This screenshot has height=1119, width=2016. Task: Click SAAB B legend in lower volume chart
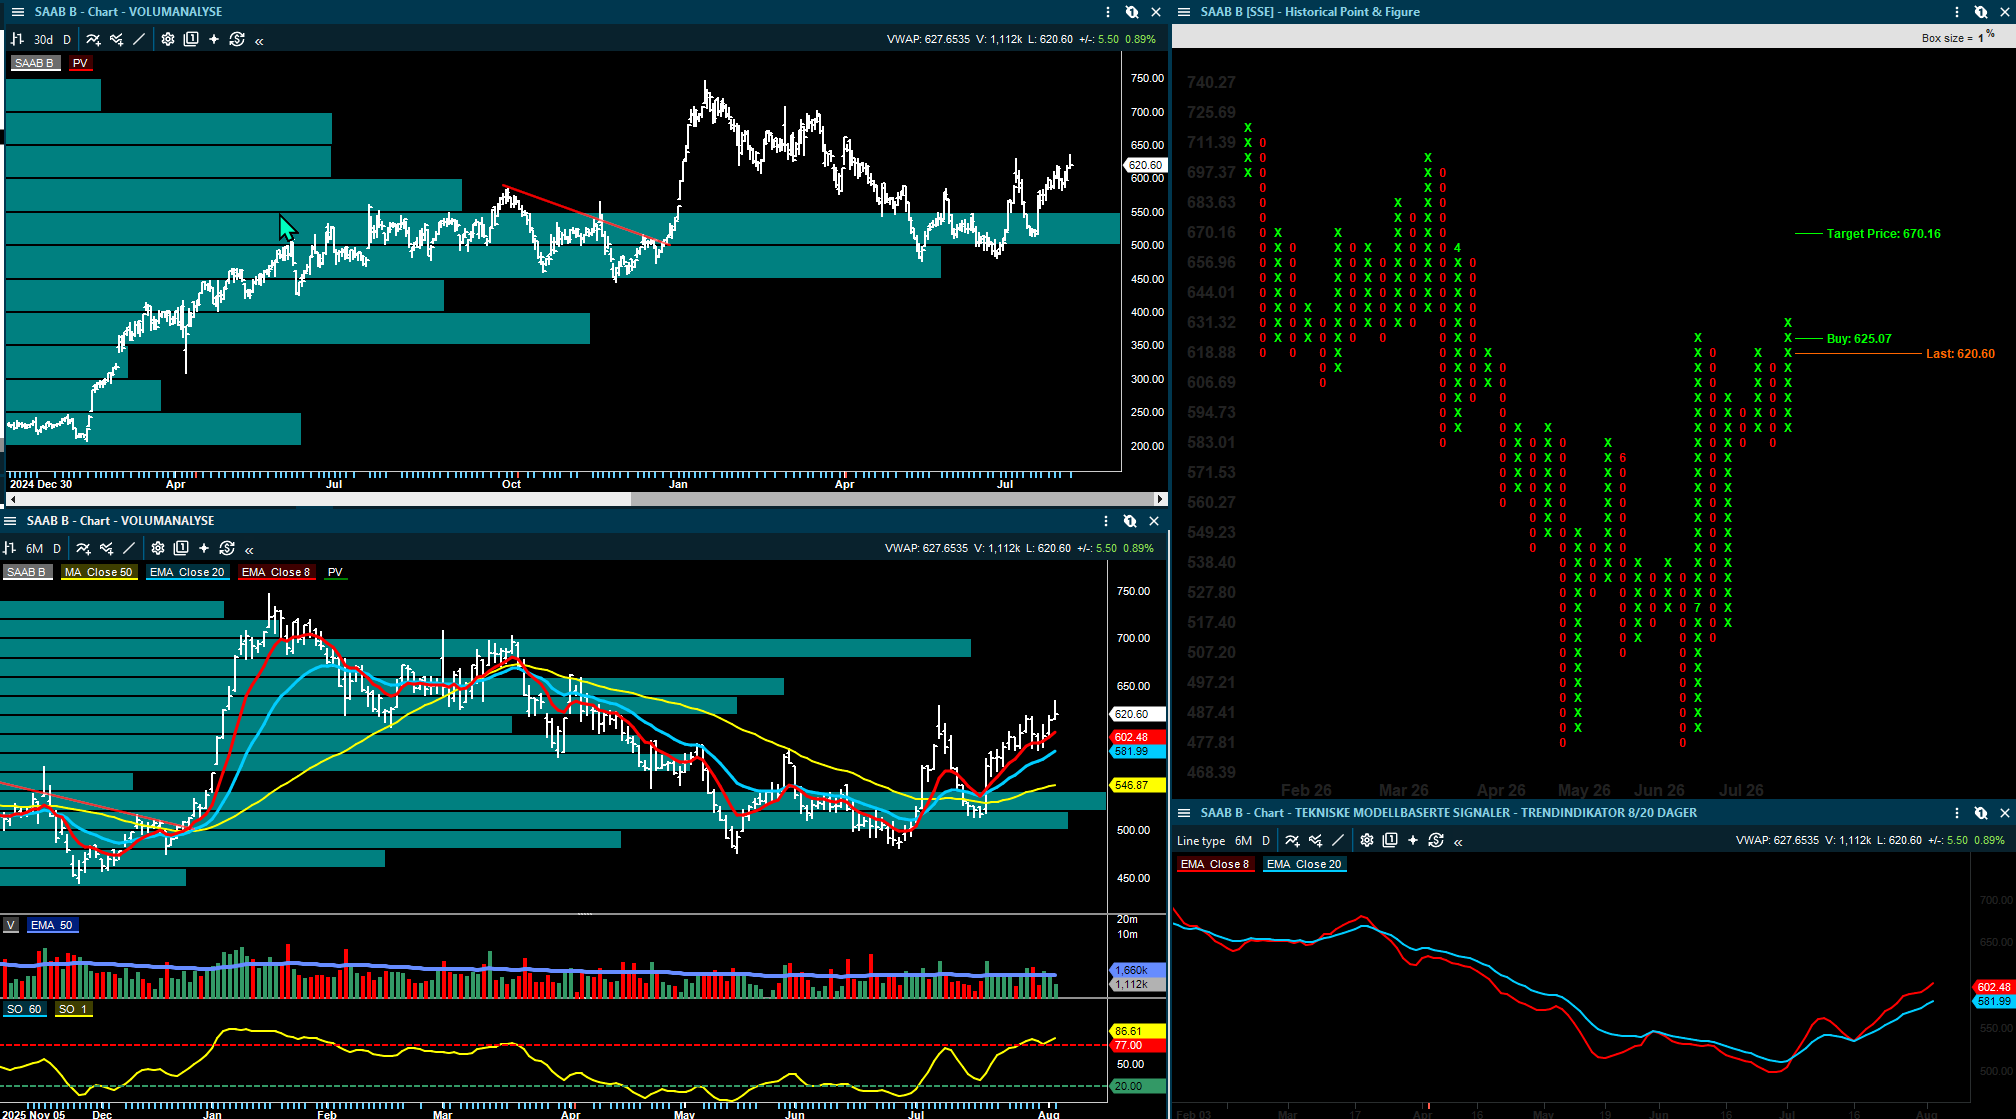[x=26, y=572]
